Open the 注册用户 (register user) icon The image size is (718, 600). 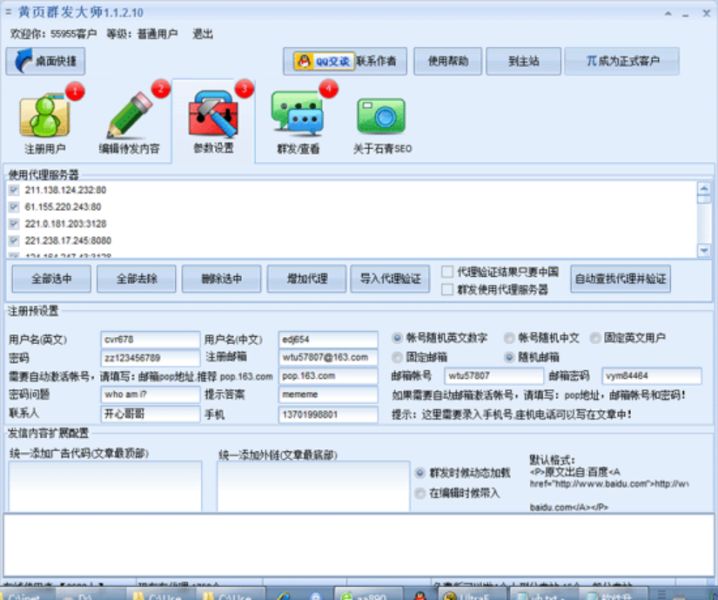click(x=46, y=116)
